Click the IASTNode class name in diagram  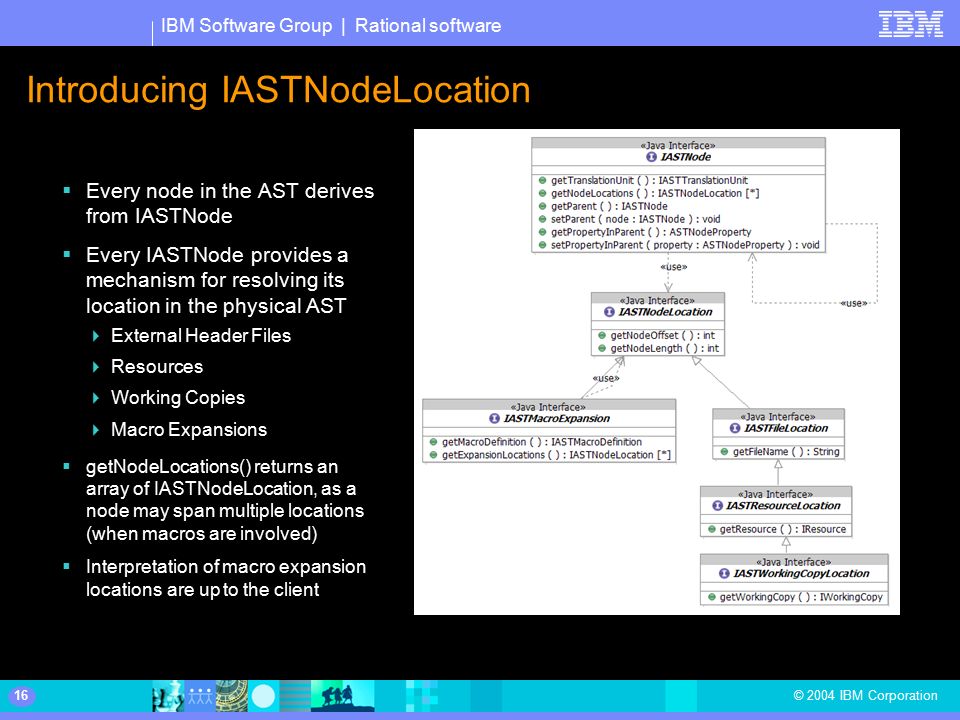(686, 157)
